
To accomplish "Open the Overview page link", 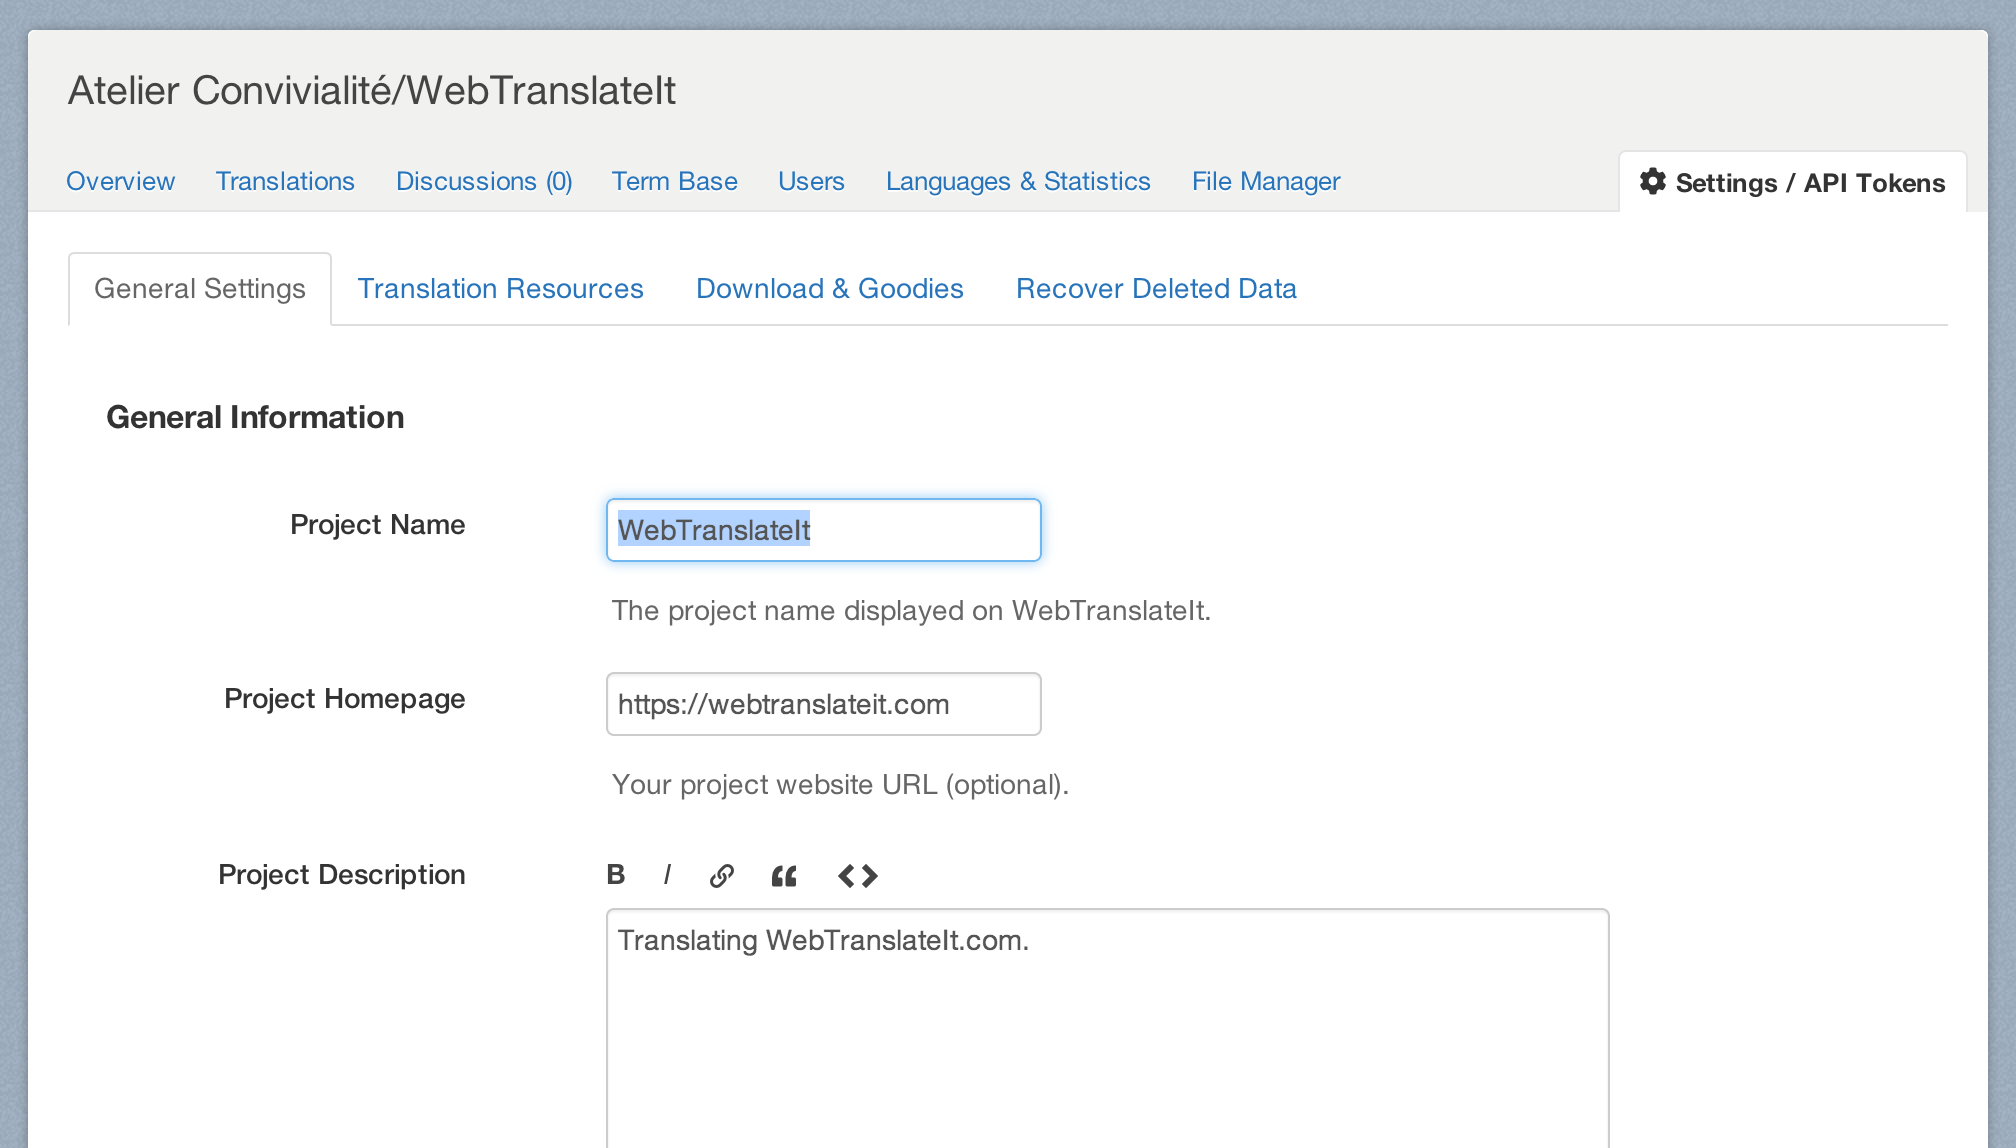I will tap(120, 182).
